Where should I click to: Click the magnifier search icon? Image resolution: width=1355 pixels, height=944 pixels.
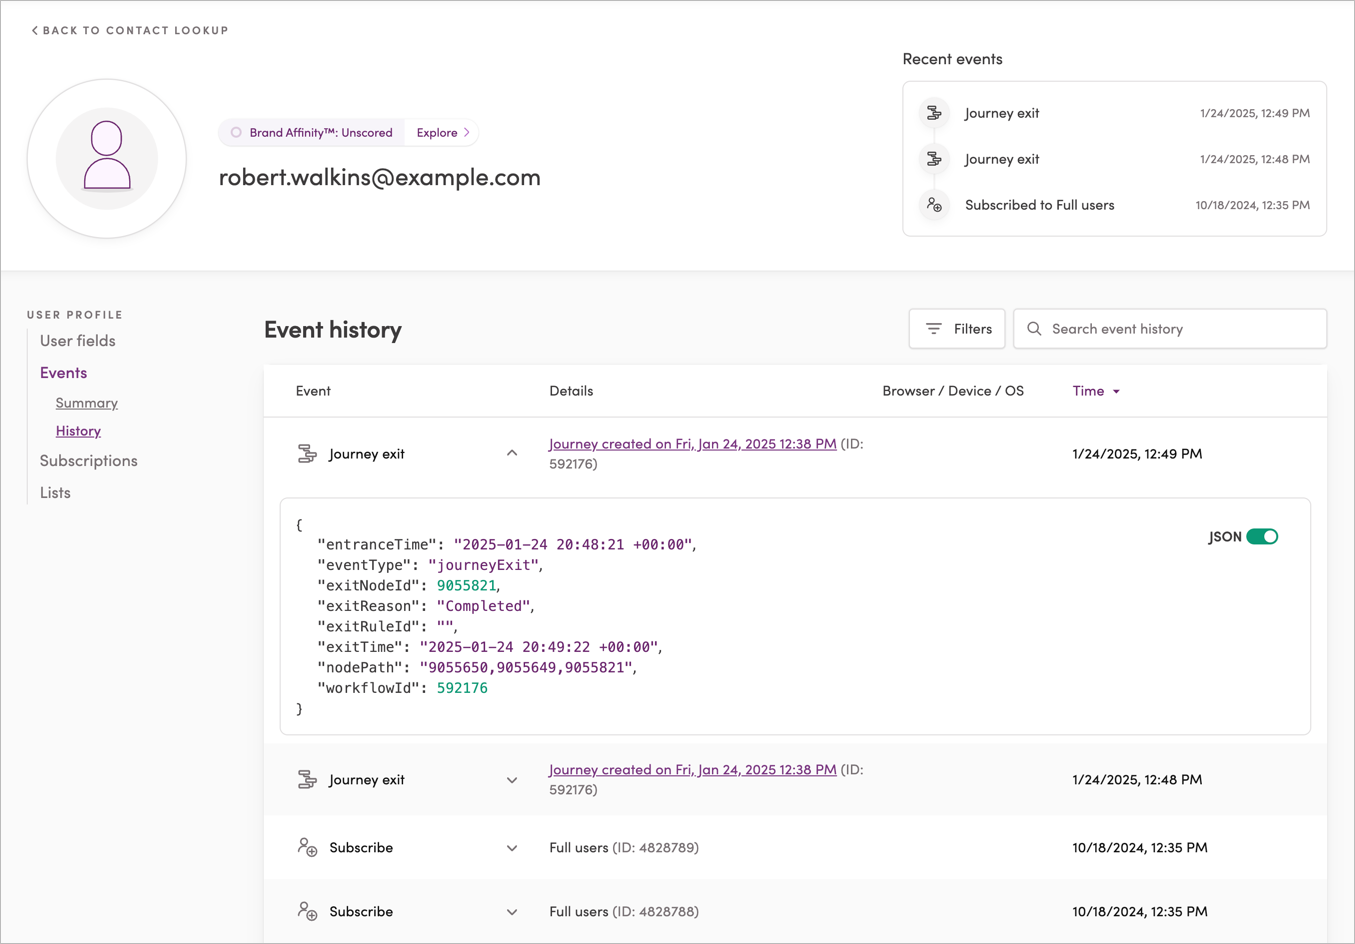coord(1034,329)
